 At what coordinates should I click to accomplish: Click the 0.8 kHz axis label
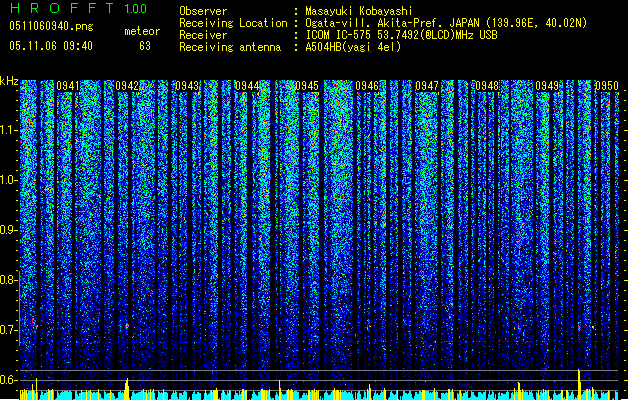[9, 280]
